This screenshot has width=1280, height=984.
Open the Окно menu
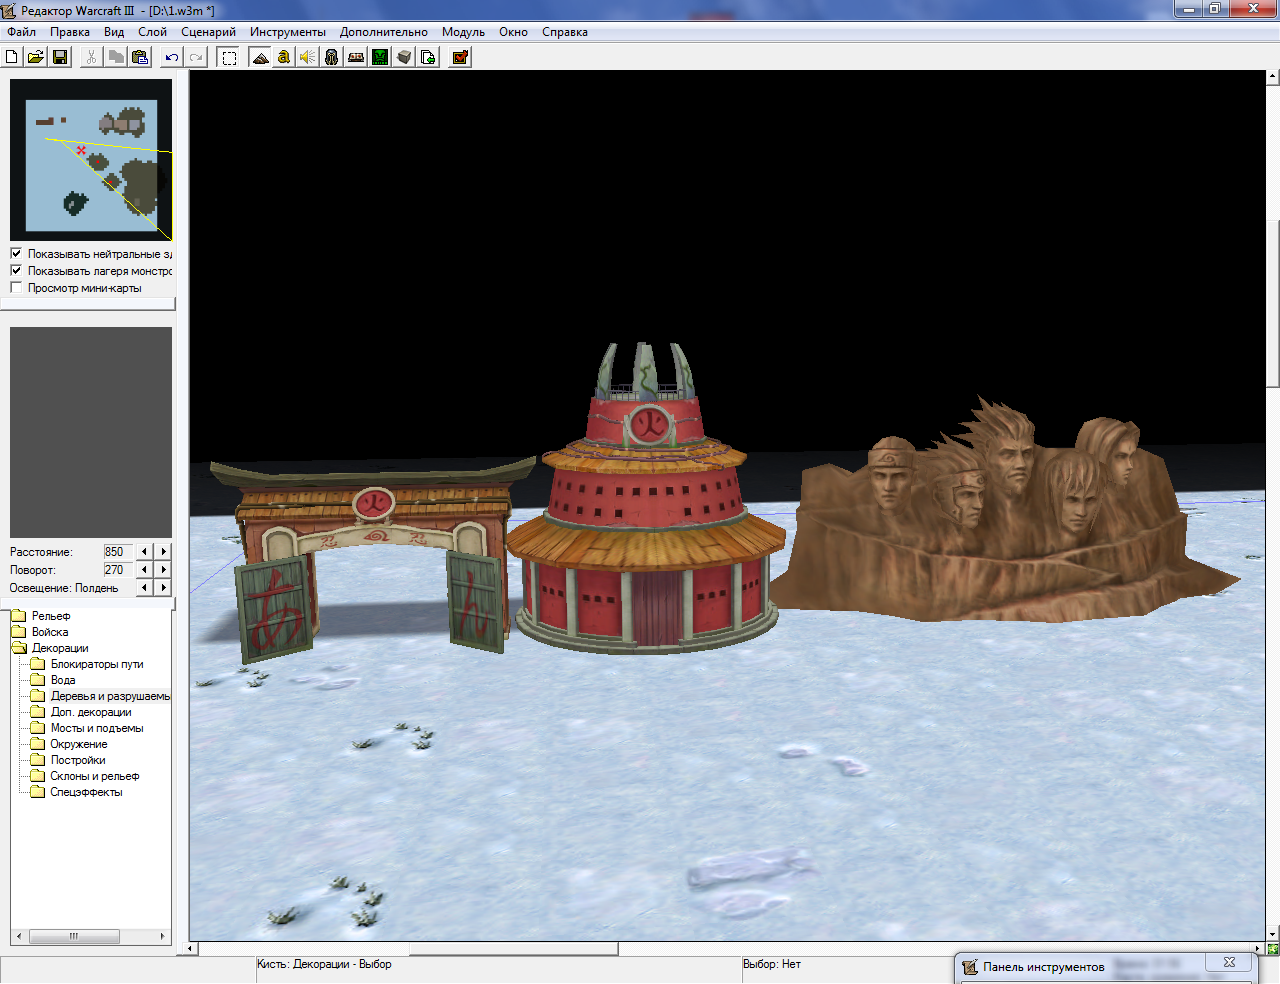click(x=513, y=32)
